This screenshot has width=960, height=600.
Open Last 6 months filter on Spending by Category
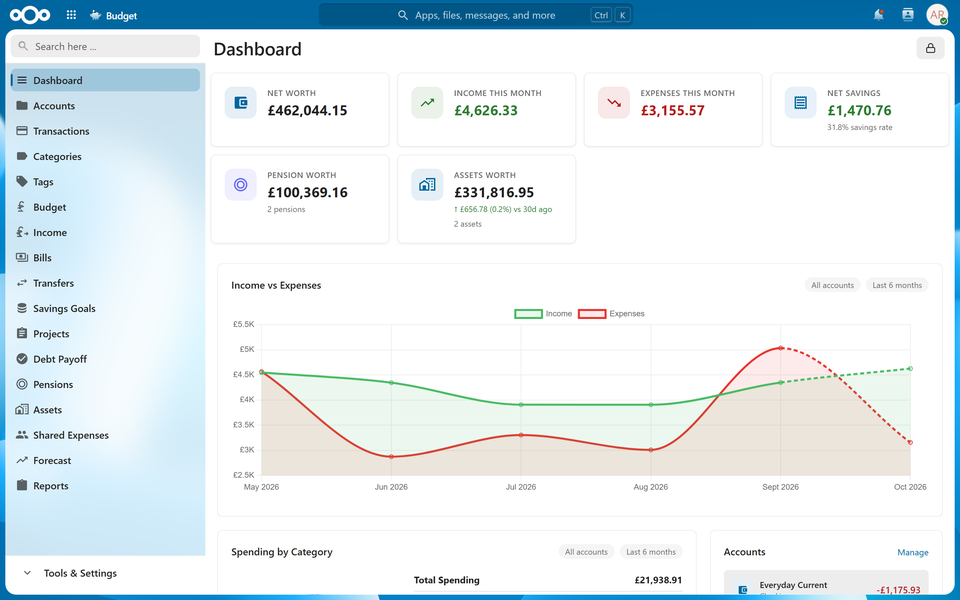click(x=651, y=552)
